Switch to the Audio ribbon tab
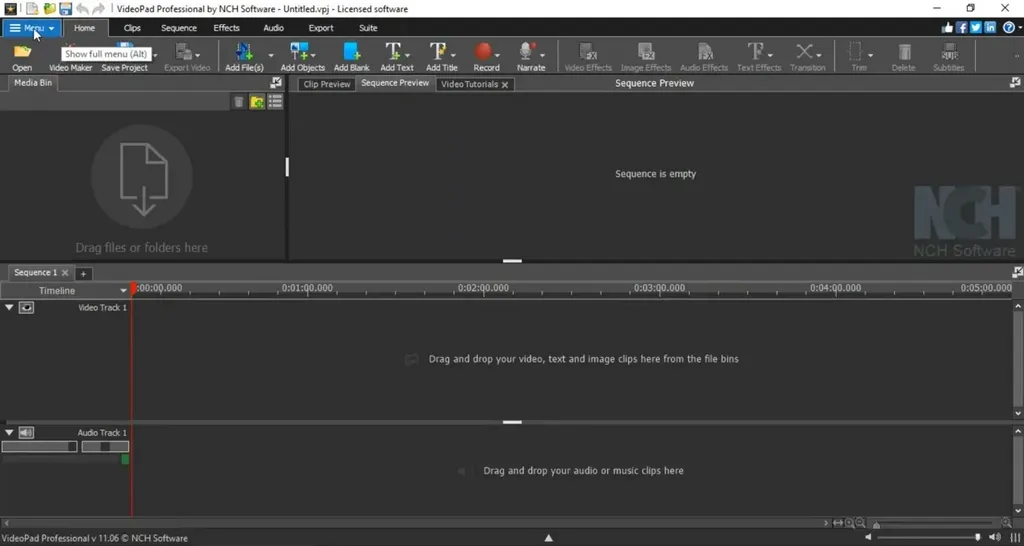This screenshot has height=546, width=1024. (x=274, y=28)
